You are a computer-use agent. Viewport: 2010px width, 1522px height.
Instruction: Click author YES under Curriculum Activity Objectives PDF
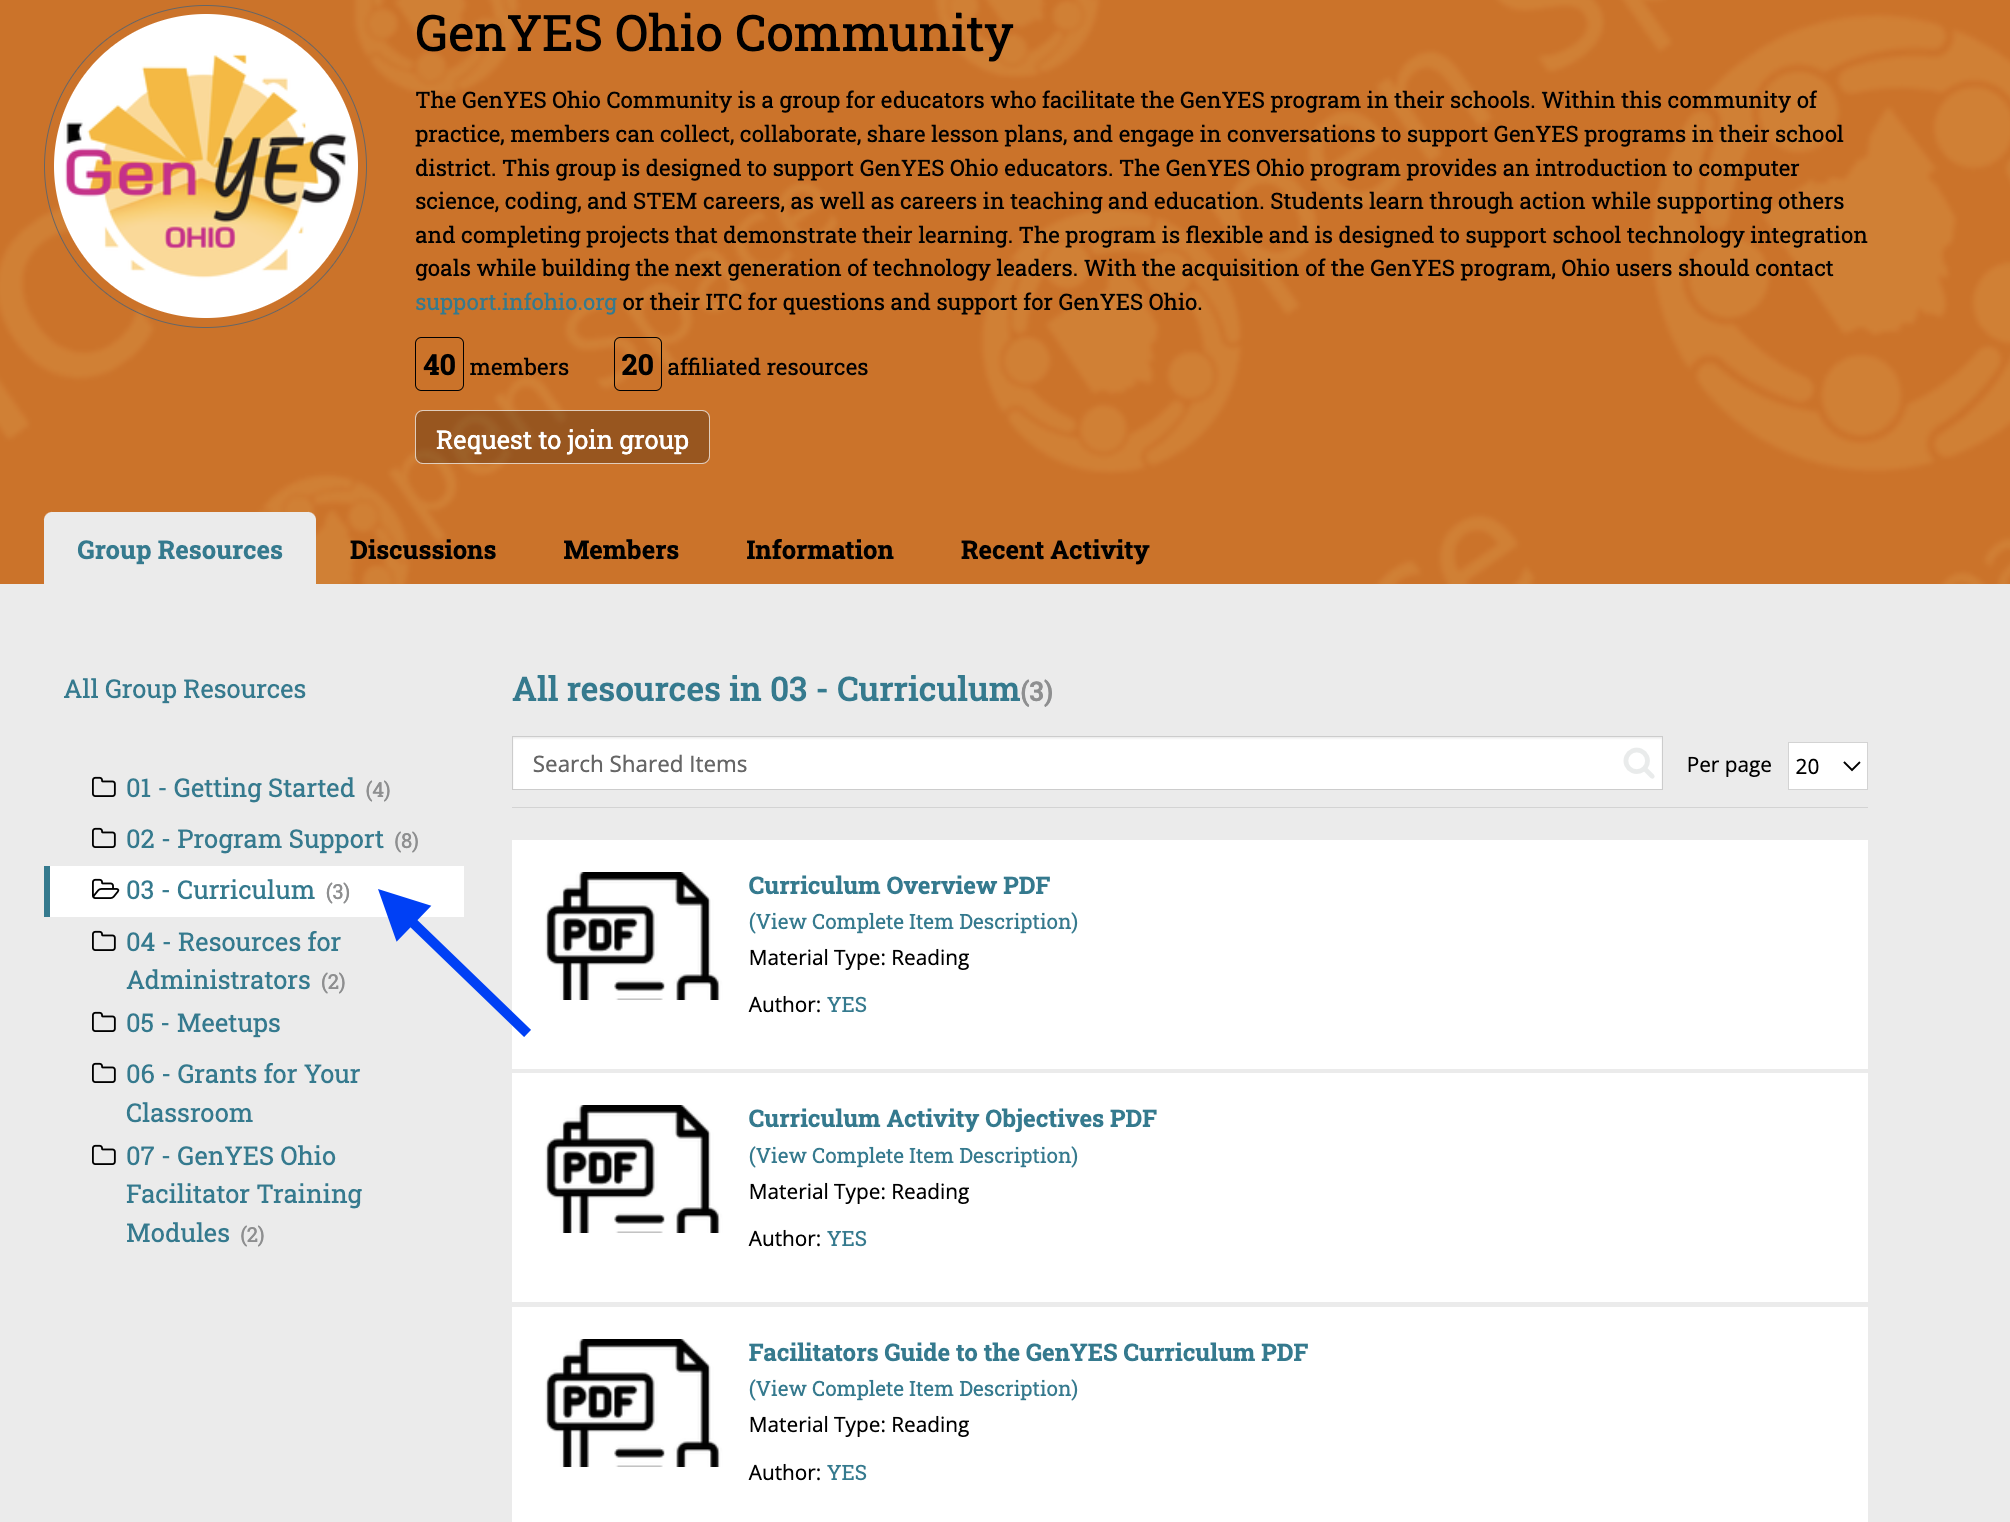[x=846, y=1239]
